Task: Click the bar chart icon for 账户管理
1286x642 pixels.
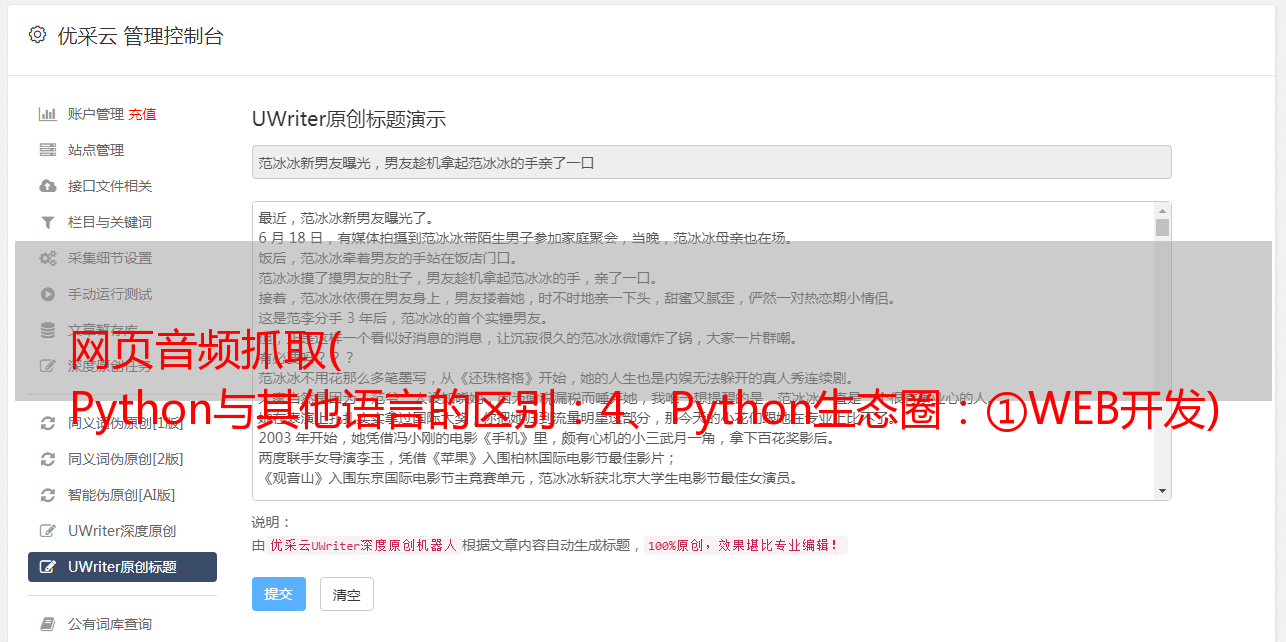Action: tap(47, 114)
